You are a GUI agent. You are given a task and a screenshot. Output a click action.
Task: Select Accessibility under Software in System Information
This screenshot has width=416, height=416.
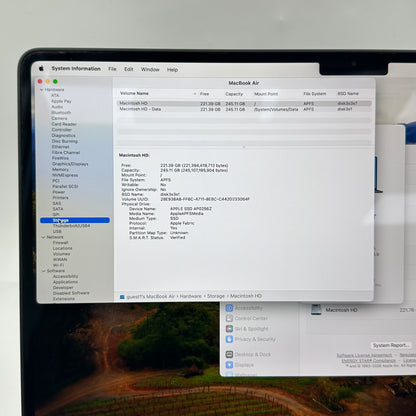66,276
